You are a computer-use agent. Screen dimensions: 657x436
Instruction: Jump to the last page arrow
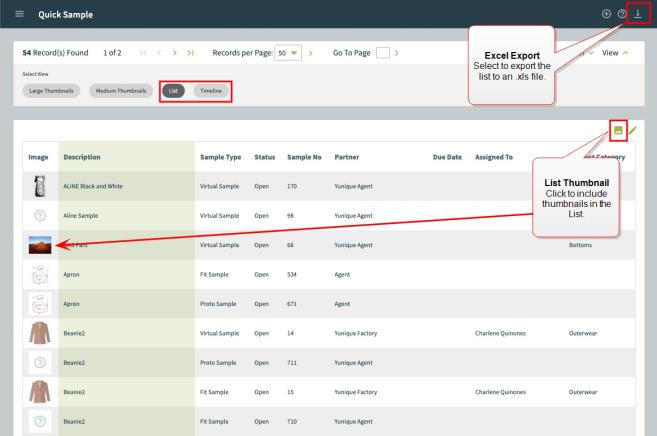[191, 52]
